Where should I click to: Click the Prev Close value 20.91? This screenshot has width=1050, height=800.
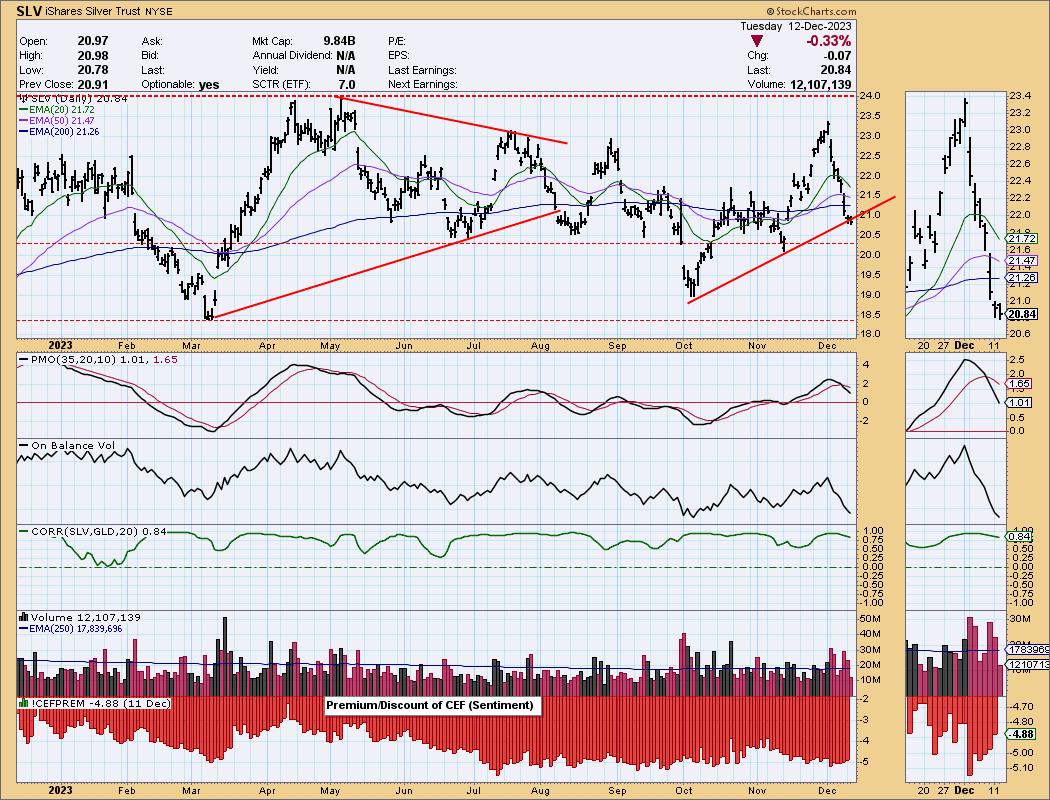coord(93,84)
